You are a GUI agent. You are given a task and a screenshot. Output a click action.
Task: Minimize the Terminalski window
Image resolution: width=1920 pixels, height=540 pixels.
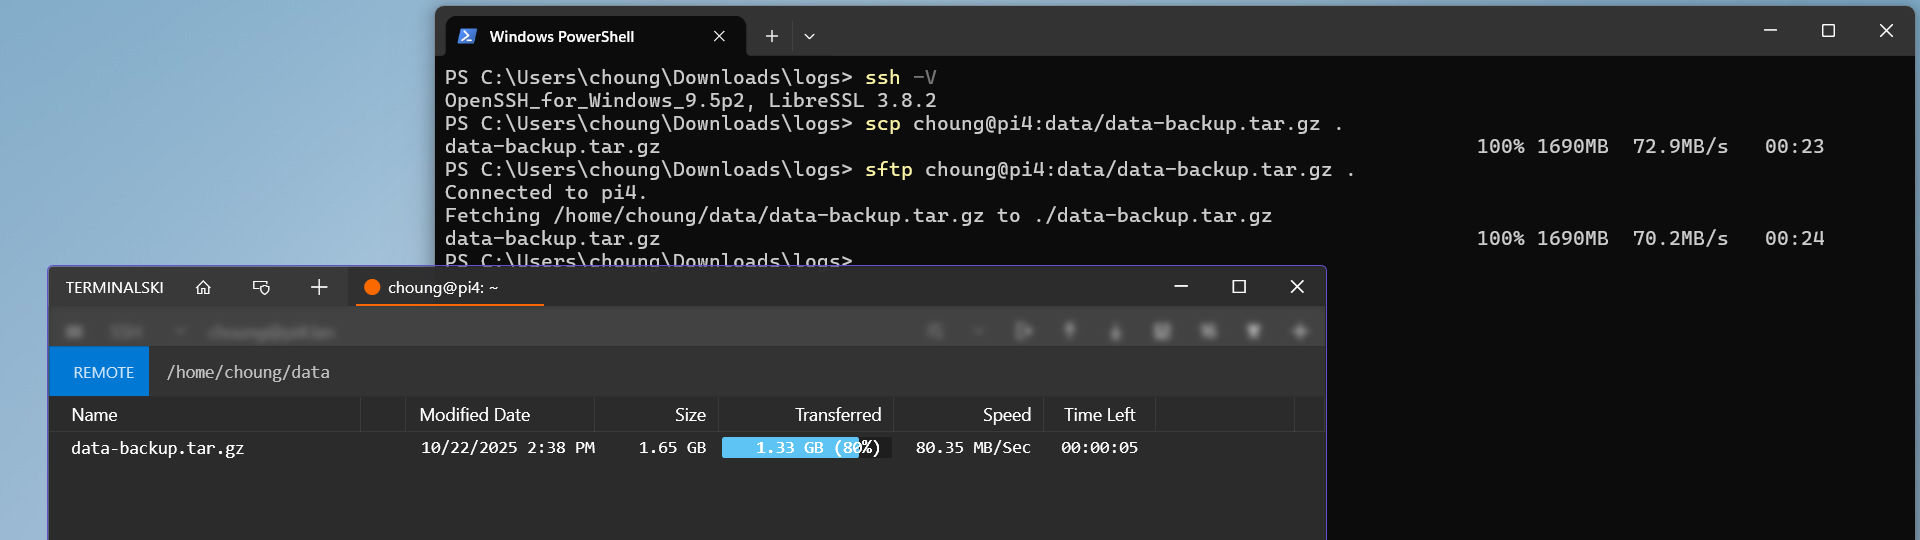(x=1181, y=287)
